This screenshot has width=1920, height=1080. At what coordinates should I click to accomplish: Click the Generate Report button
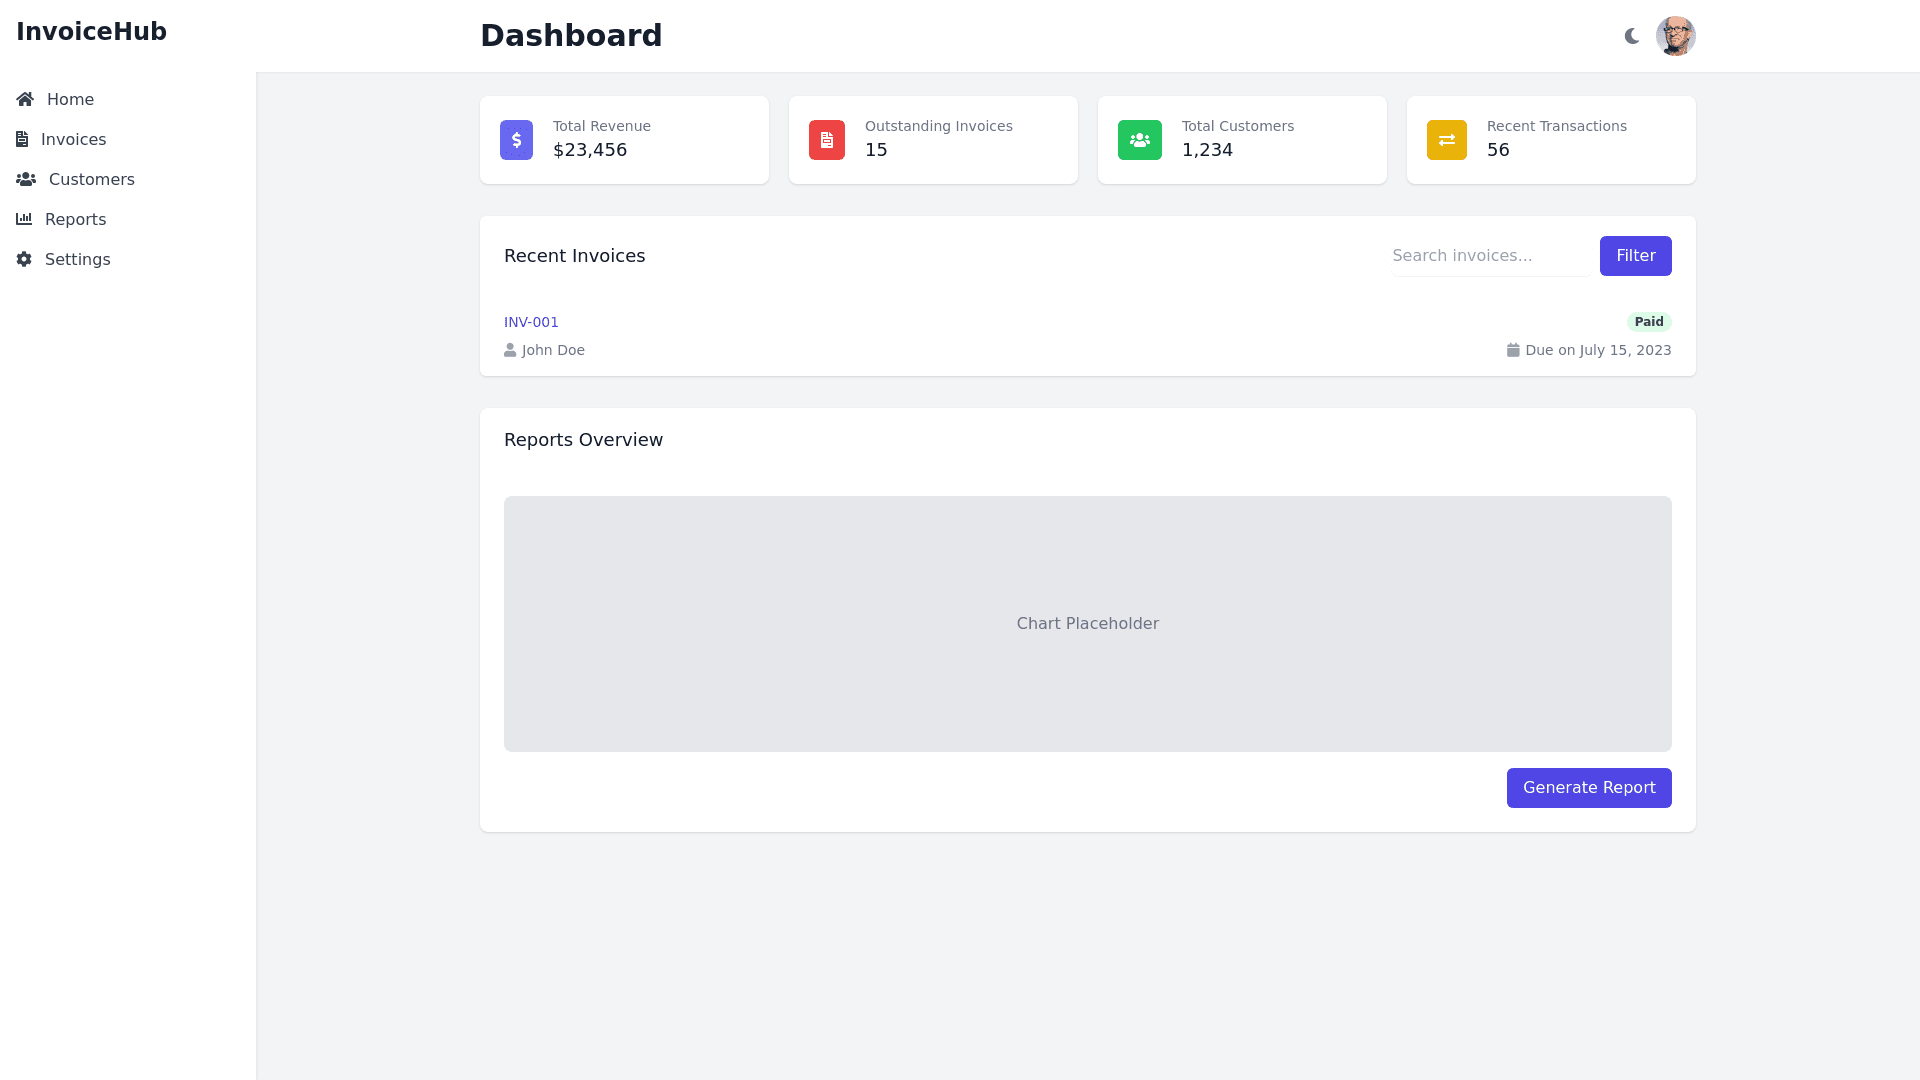pos(1588,788)
